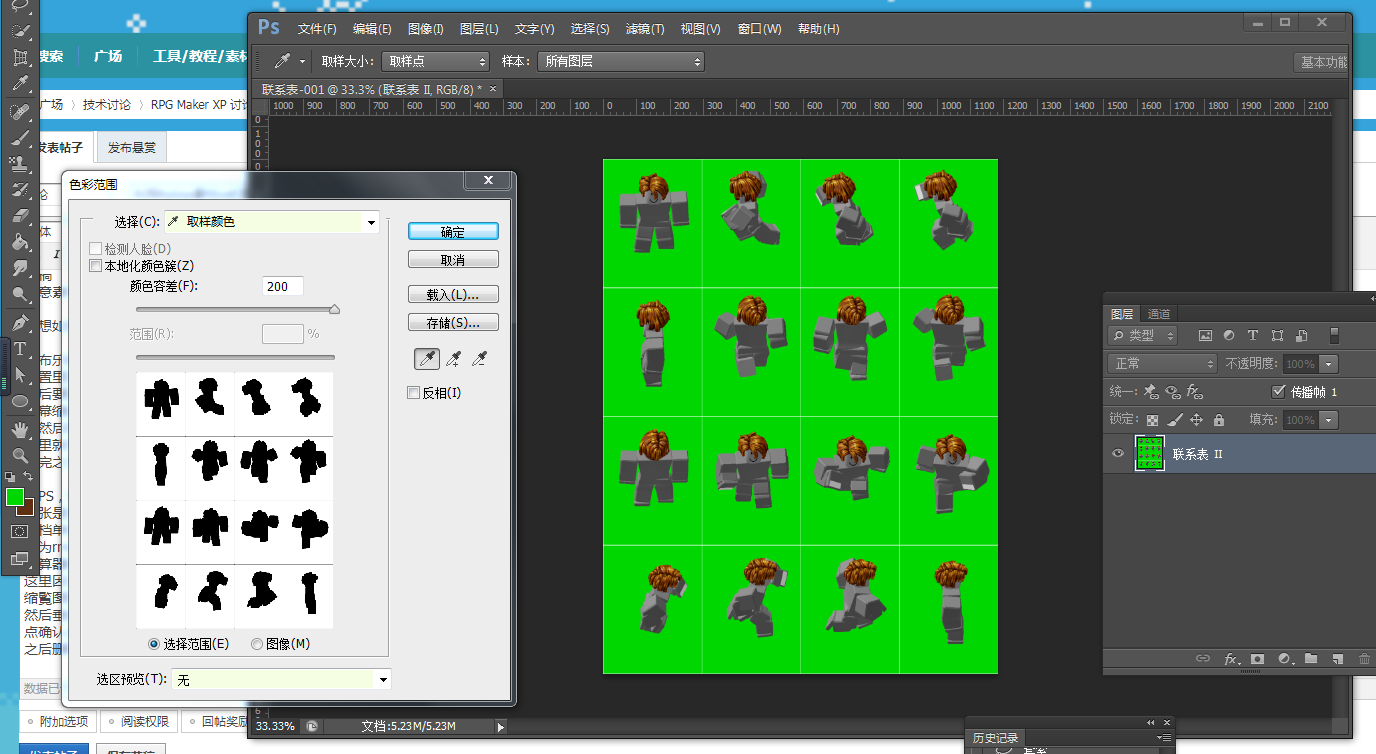Tick the 反相 invert checkbox
Image resolution: width=1376 pixels, height=754 pixels.
414,393
